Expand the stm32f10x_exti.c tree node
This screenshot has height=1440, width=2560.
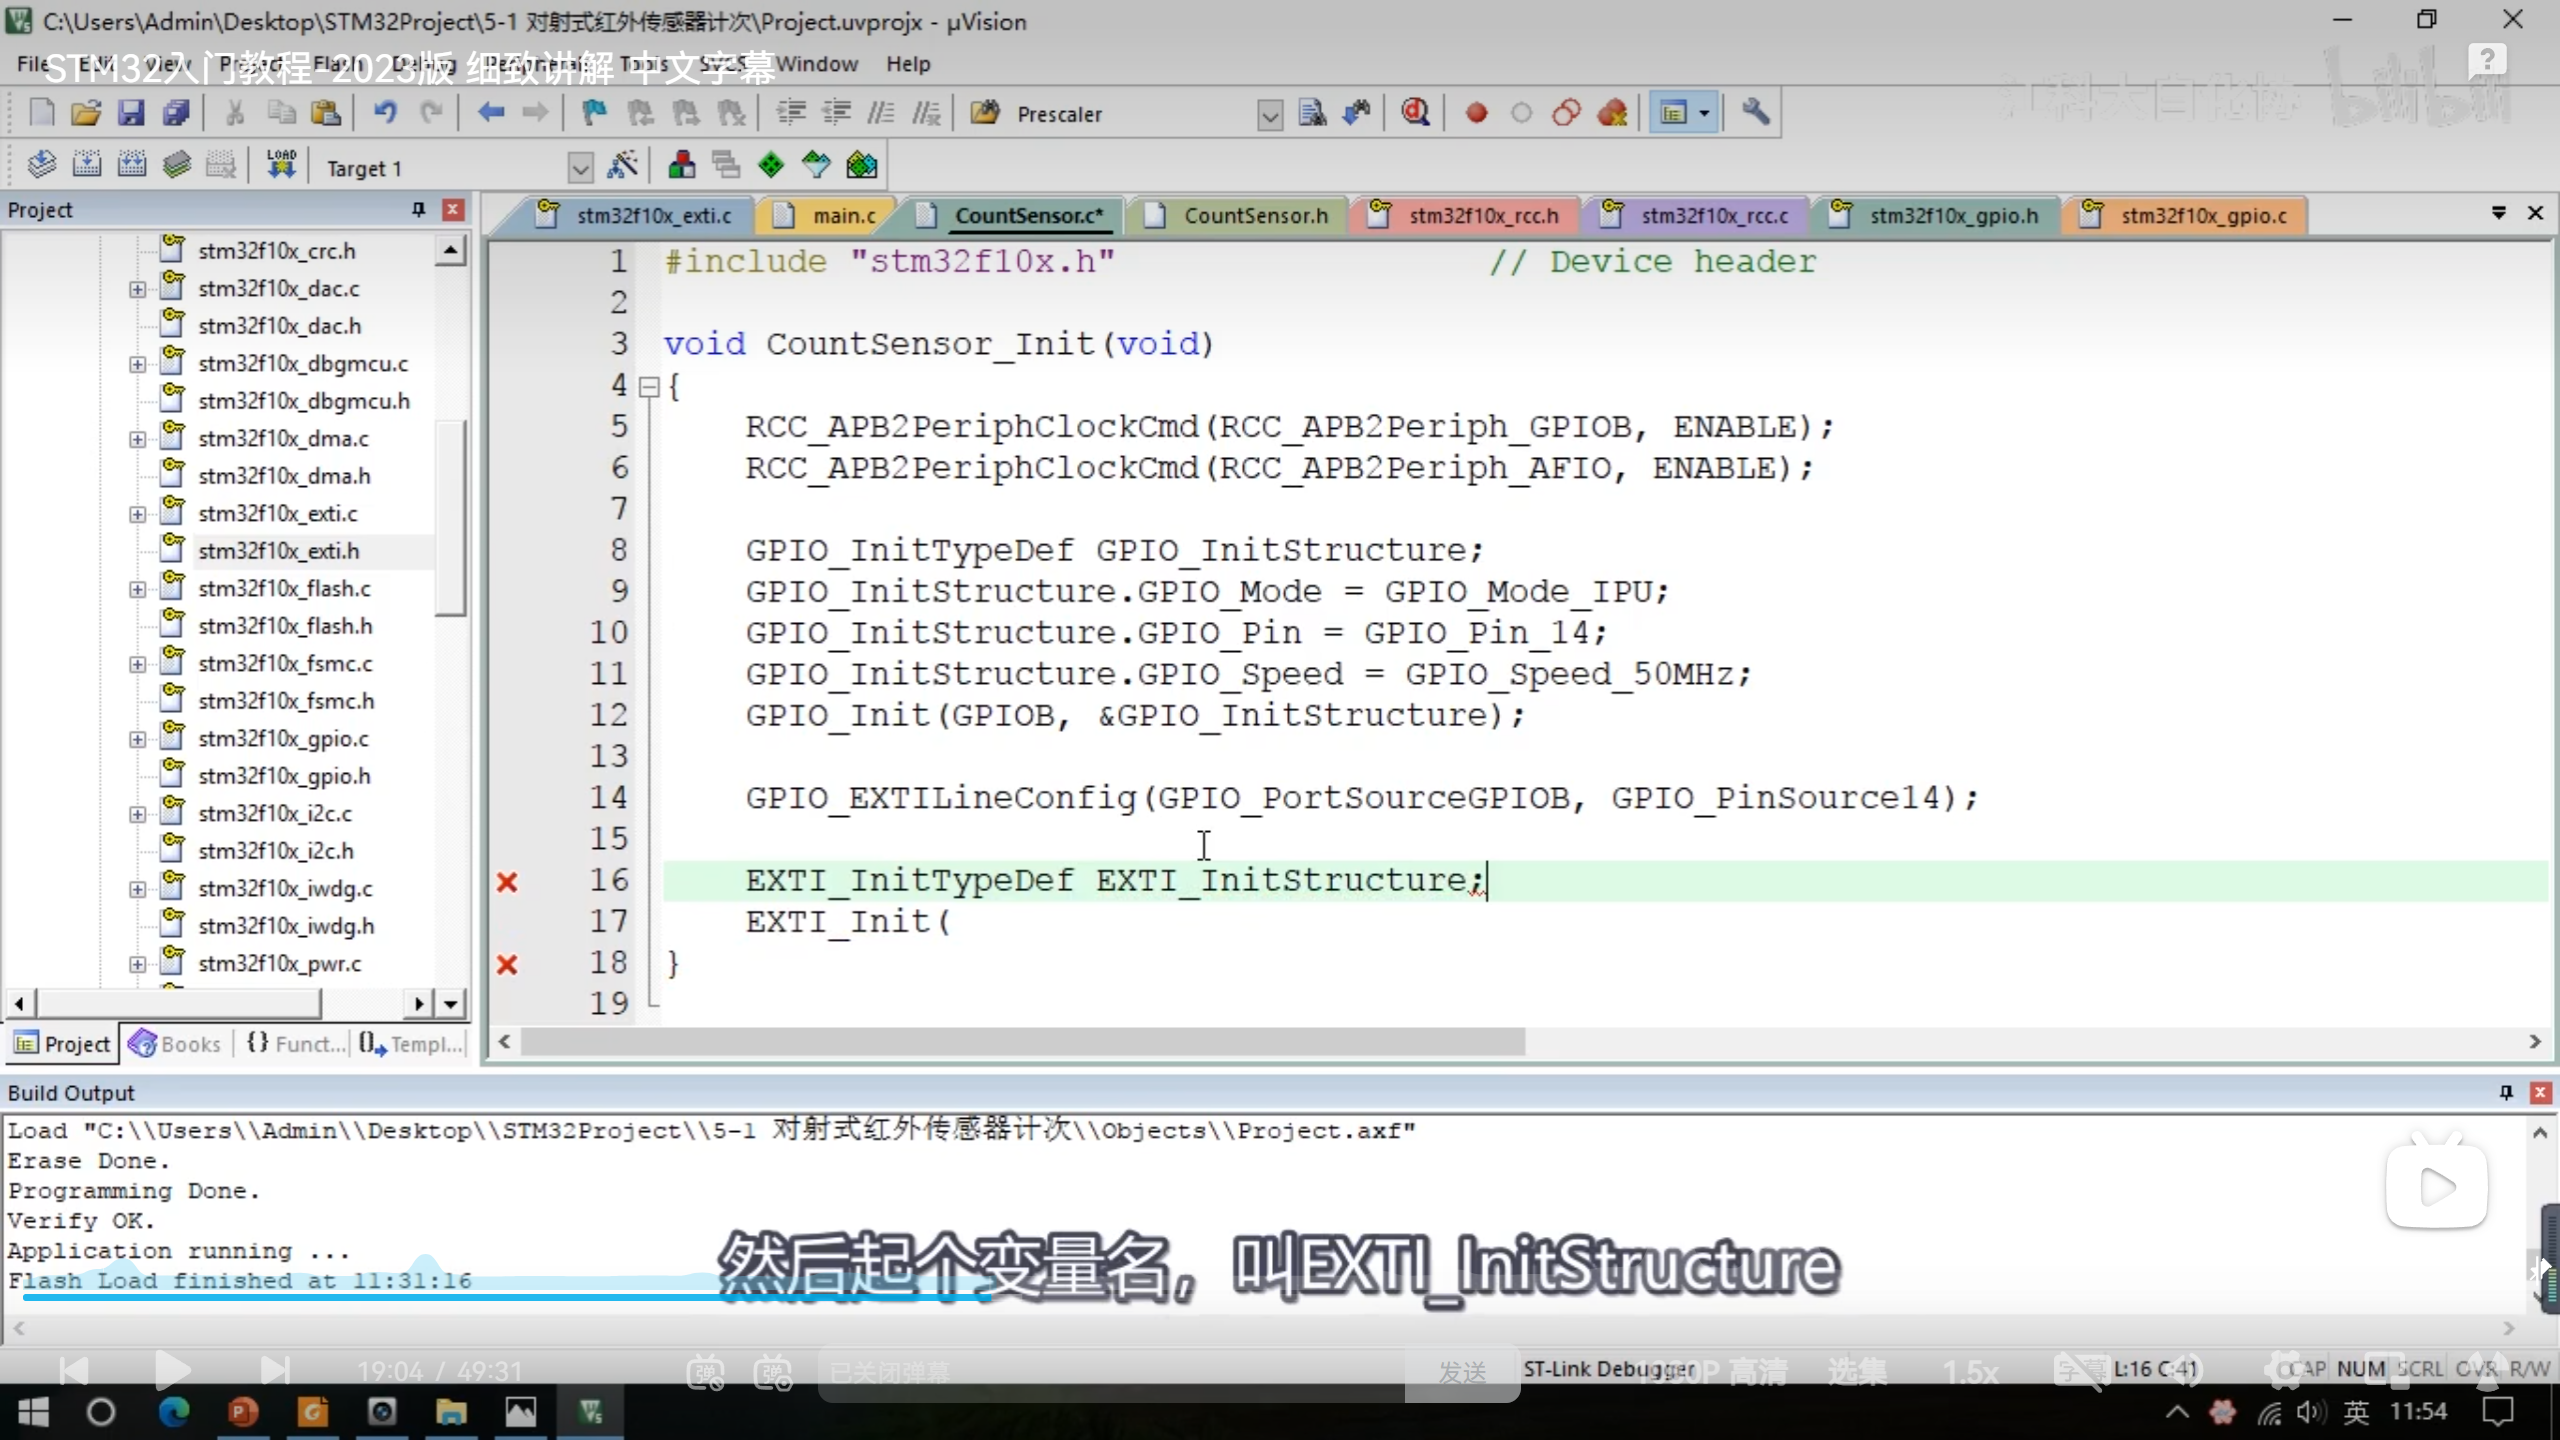(x=137, y=514)
